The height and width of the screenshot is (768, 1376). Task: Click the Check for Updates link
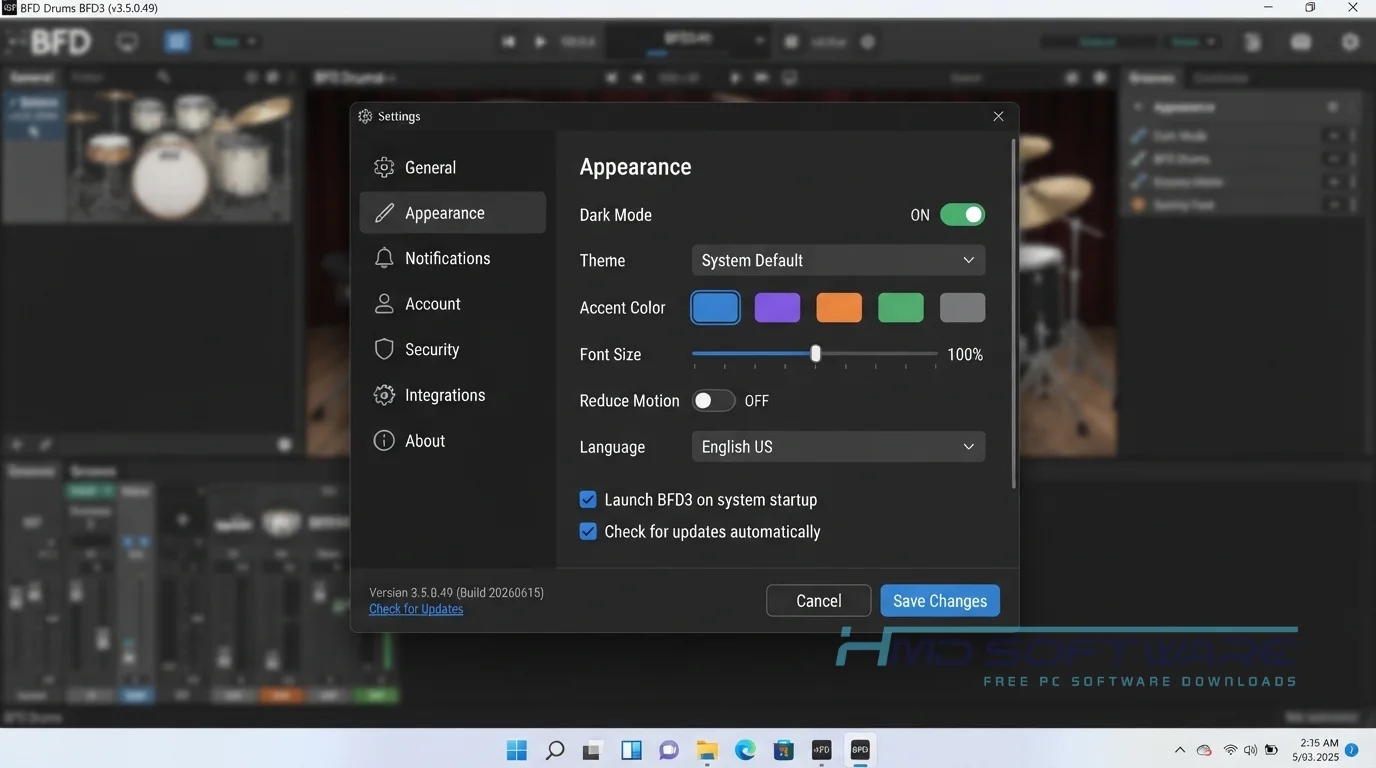click(416, 609)
